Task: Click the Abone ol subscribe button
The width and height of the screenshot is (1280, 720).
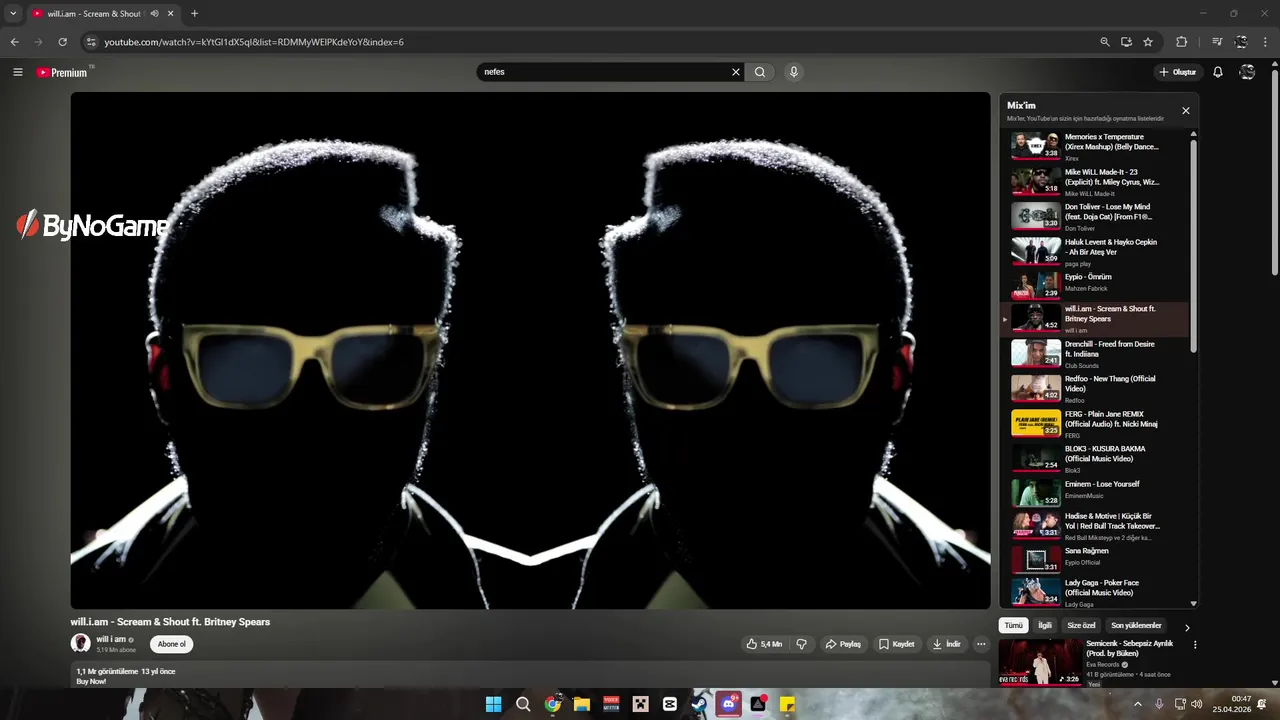Action: (171, 644)
